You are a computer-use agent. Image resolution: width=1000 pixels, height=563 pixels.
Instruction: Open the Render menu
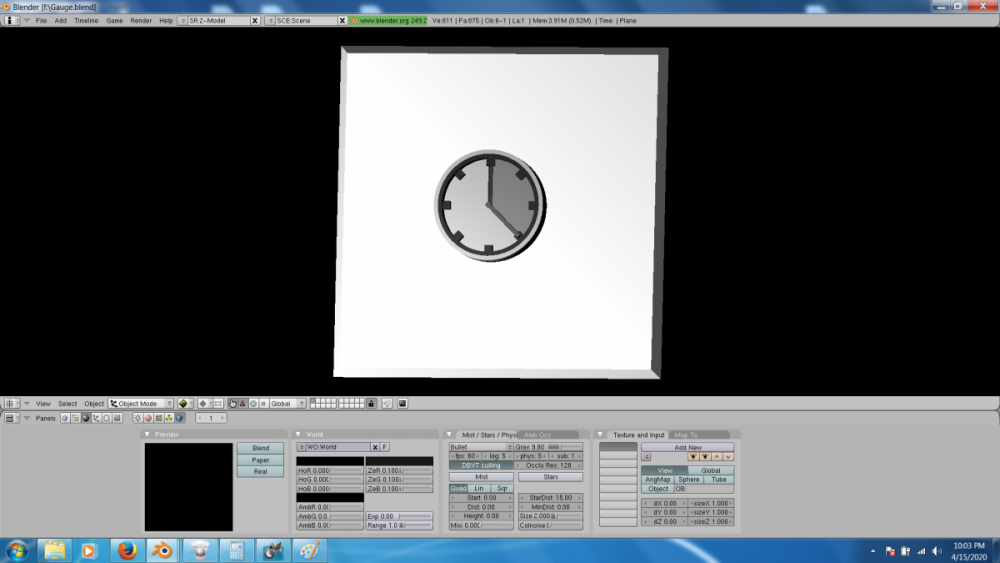tap(141, 20)
